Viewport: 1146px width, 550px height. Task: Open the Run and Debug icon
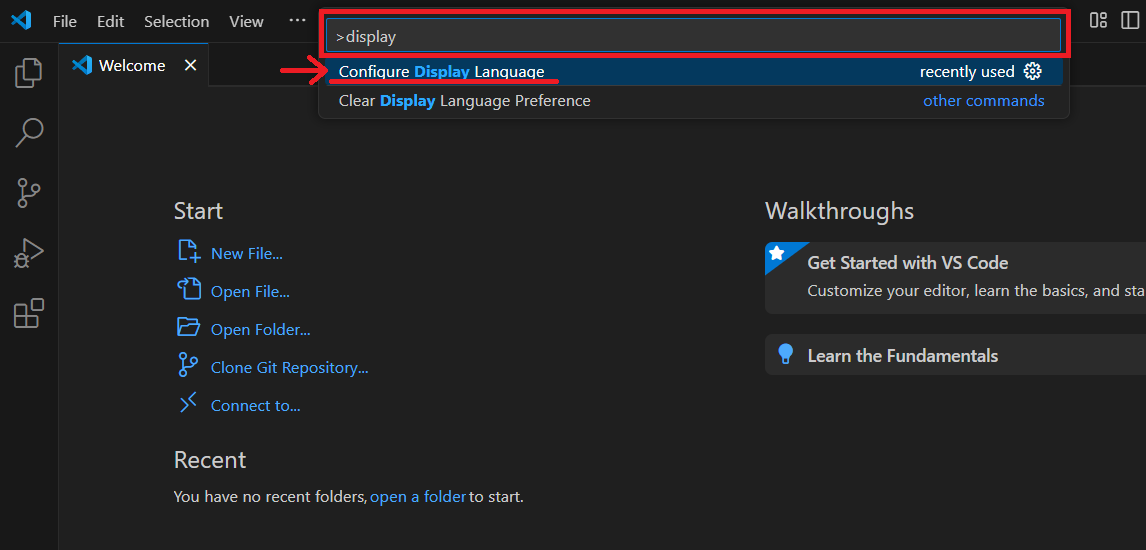29,254
